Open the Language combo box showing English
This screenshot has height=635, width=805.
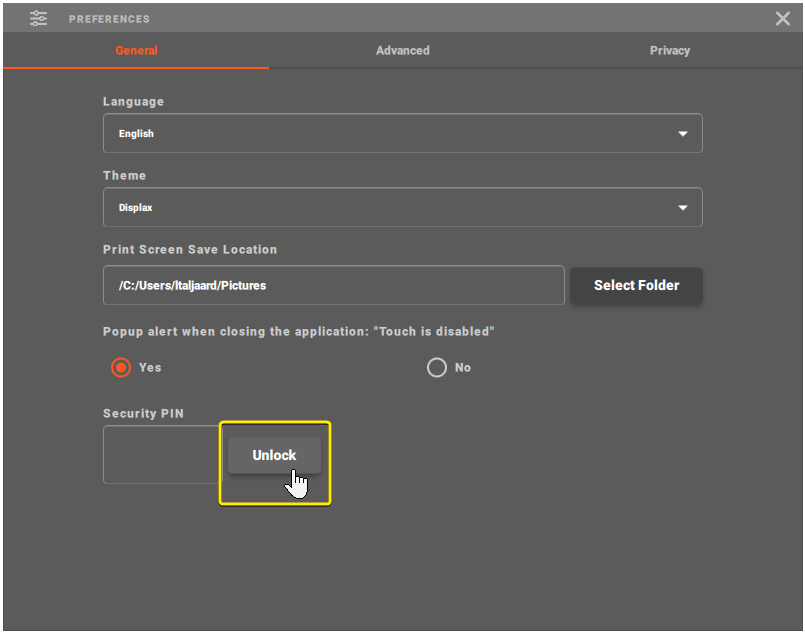[x=390, y=133]
